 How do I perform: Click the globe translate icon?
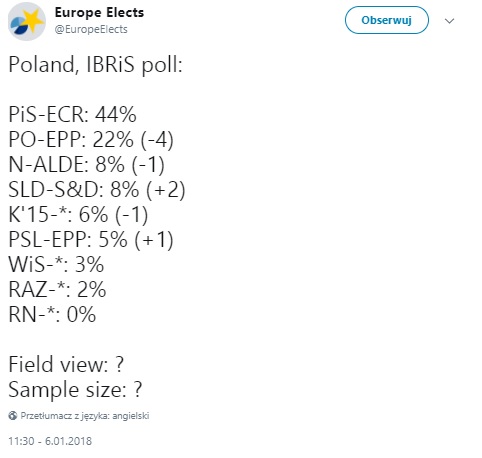click(13, 416)
